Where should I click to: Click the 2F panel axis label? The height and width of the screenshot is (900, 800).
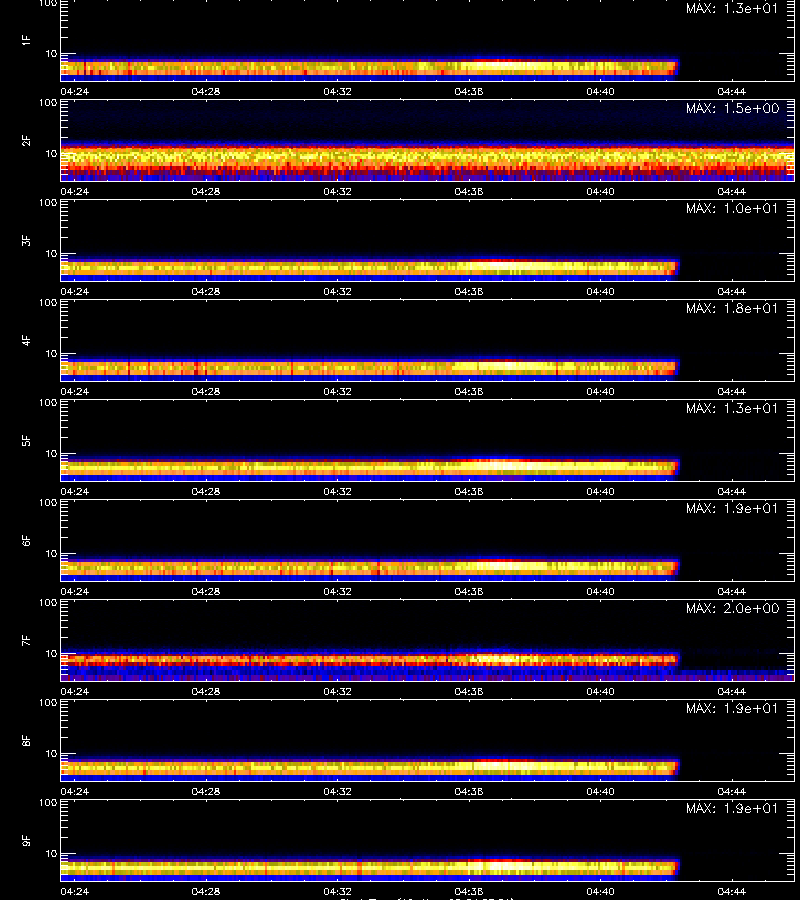click(x=26, y=141)
